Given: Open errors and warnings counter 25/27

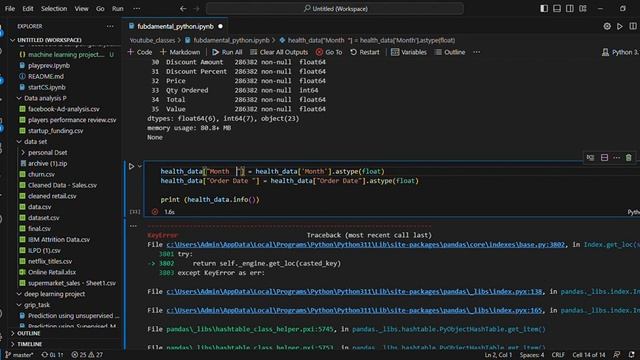Looking at the screenshot, I should (x=87, y=355).
